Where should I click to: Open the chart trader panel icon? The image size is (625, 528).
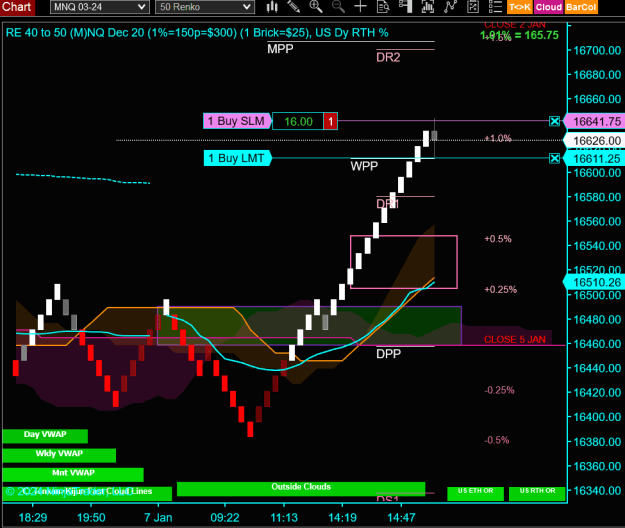(x=405, y=7)
